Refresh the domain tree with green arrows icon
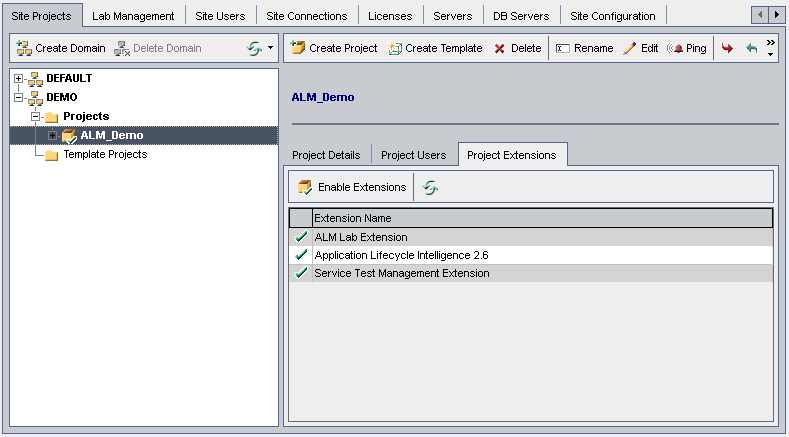 (255, 48)
